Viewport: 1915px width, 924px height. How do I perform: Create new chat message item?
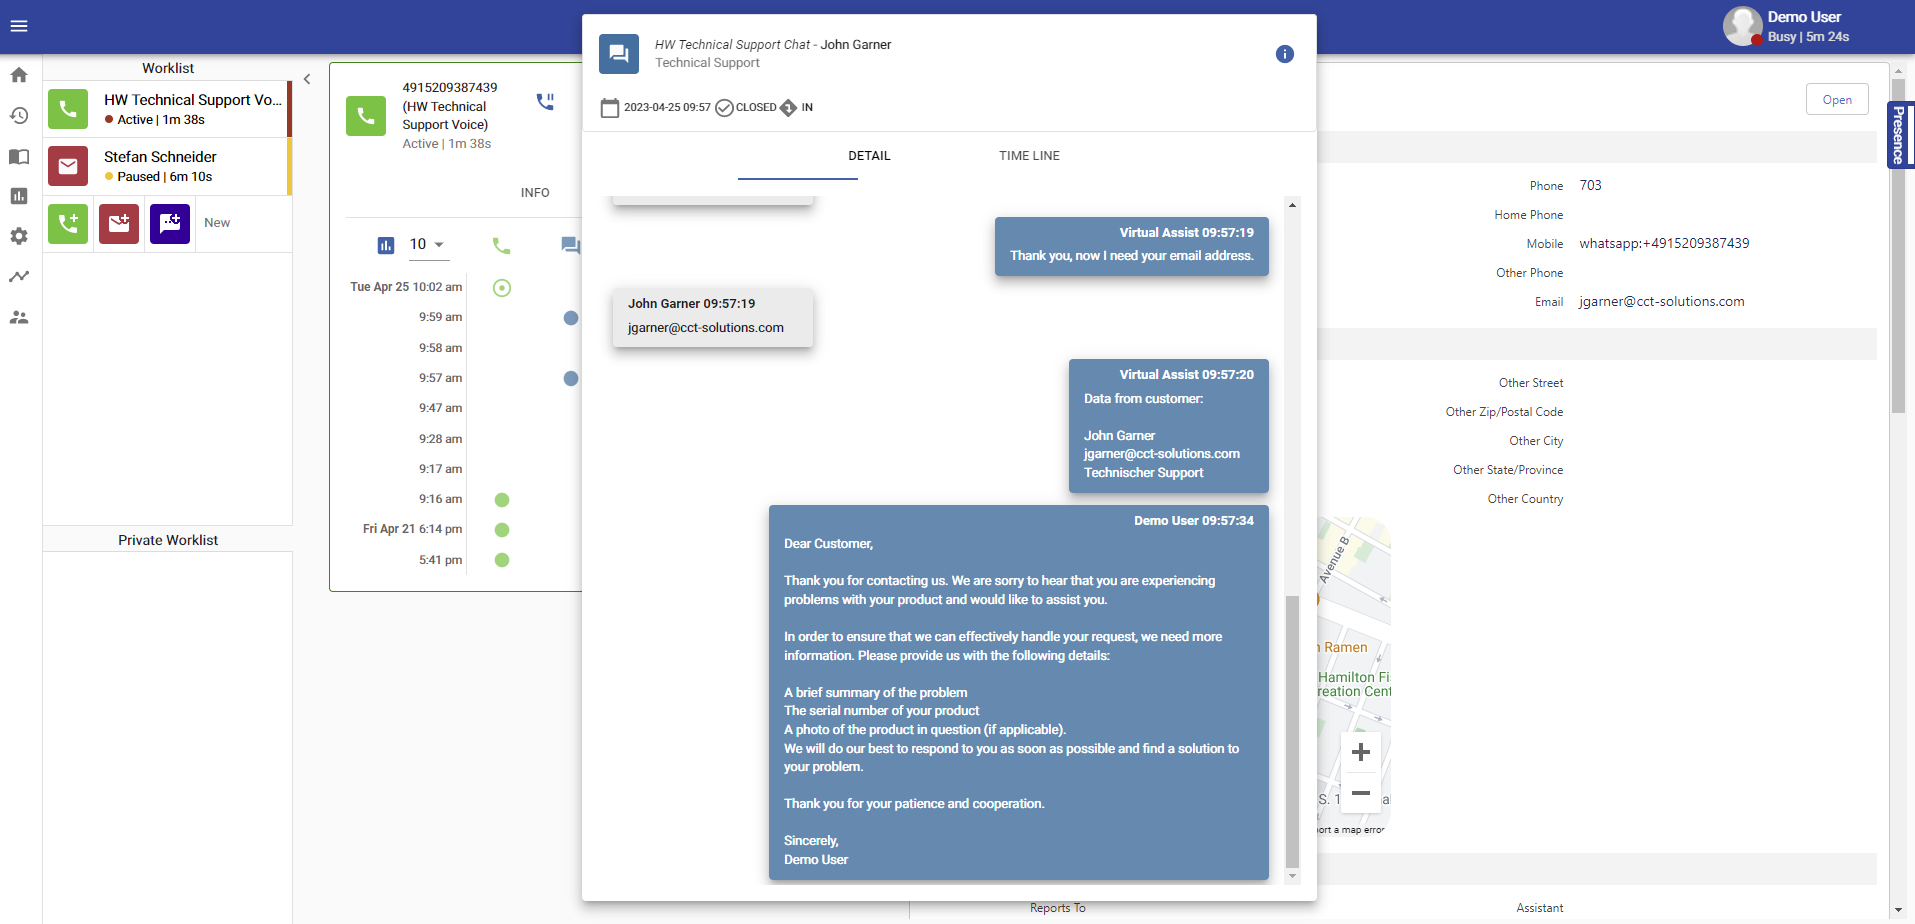(x=170, y=223)
